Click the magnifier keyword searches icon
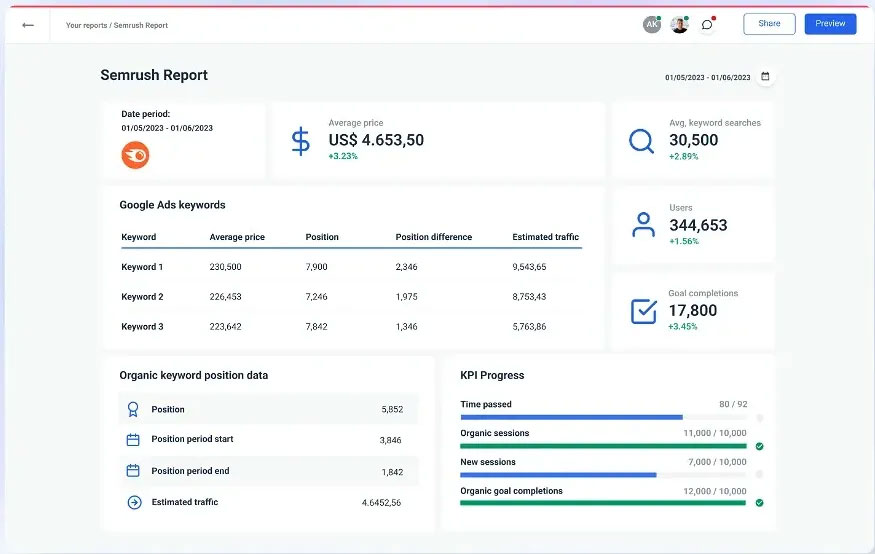 coord(641,141)
